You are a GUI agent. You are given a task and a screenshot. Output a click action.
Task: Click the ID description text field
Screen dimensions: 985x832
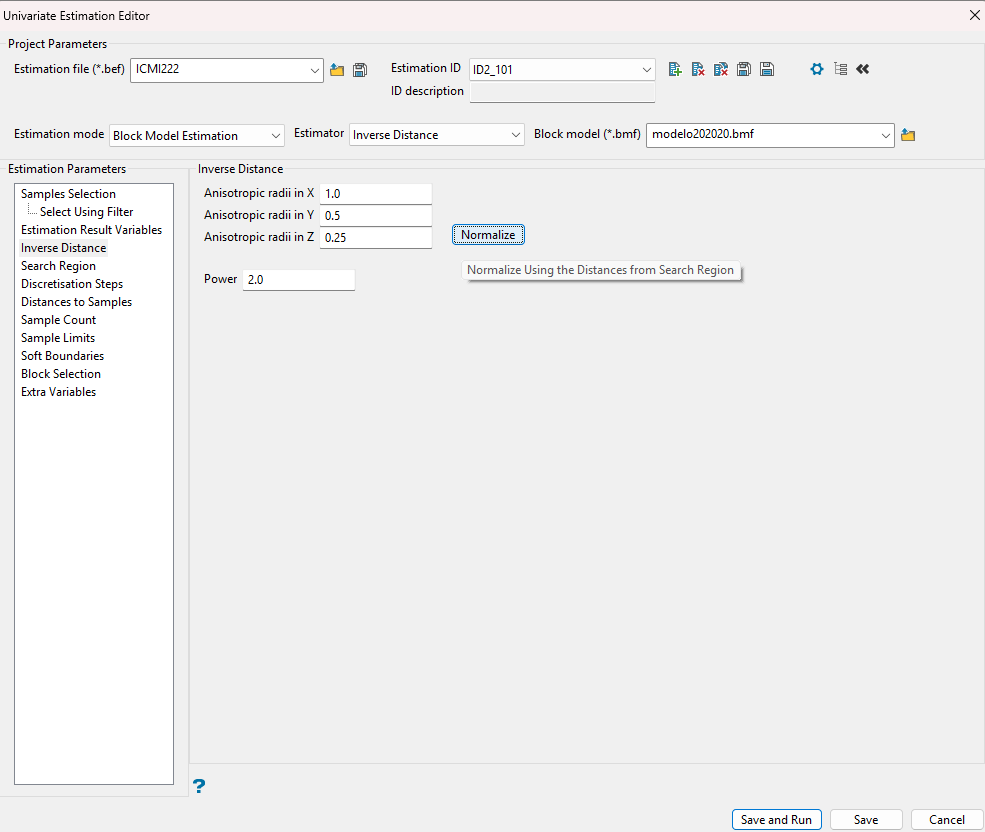[562, 92]
